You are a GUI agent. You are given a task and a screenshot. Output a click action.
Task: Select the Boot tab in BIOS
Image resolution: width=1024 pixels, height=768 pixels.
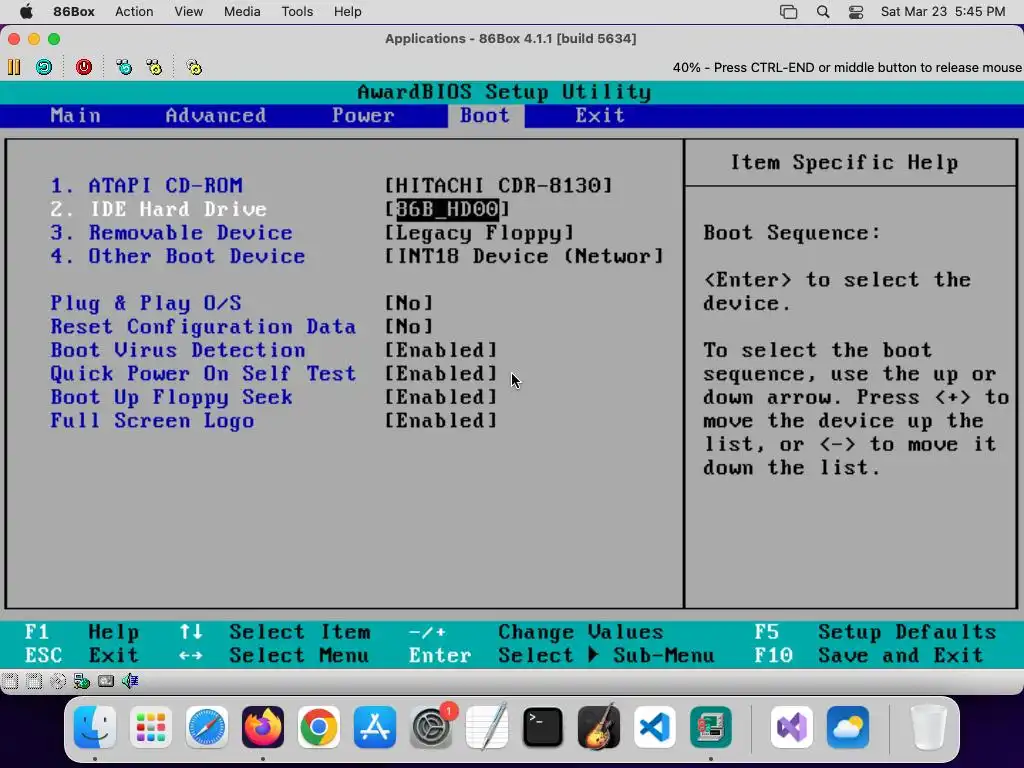click(485, 116)
